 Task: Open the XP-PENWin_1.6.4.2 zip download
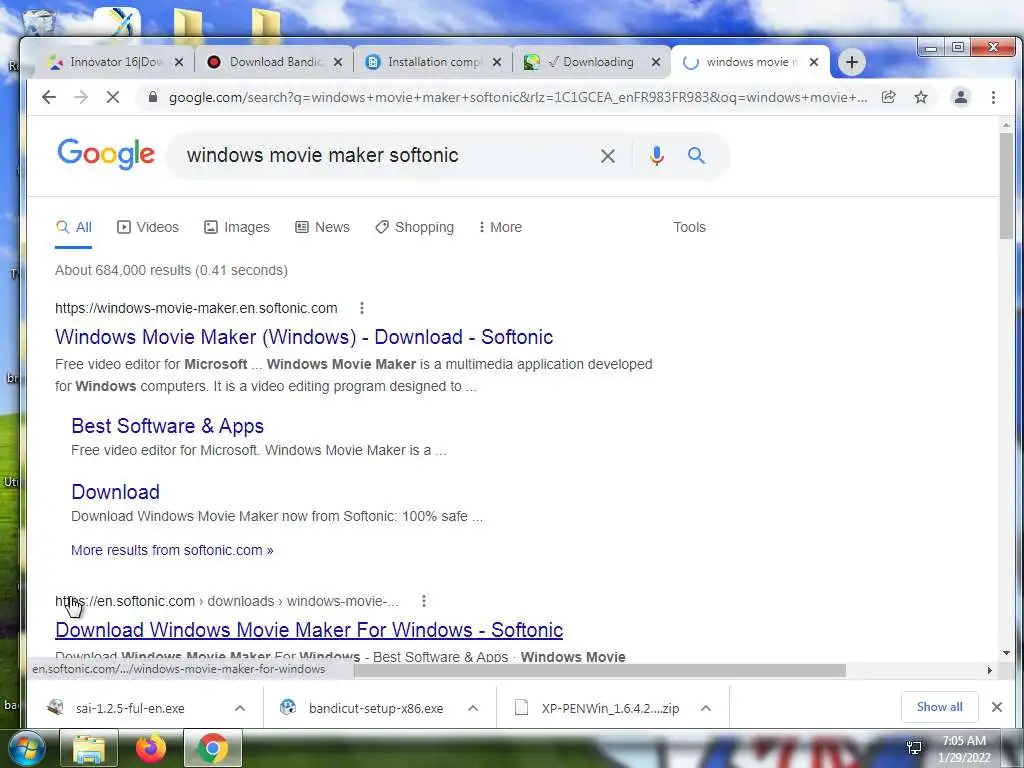[610, 708]
